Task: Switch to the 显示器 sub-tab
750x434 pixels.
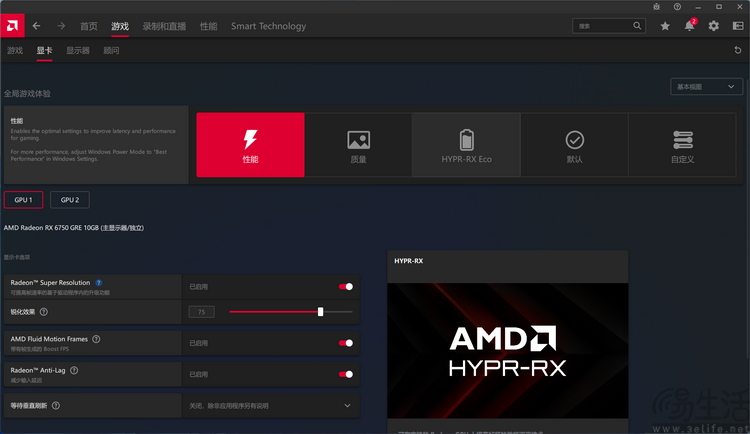Action: coord(78,50)
